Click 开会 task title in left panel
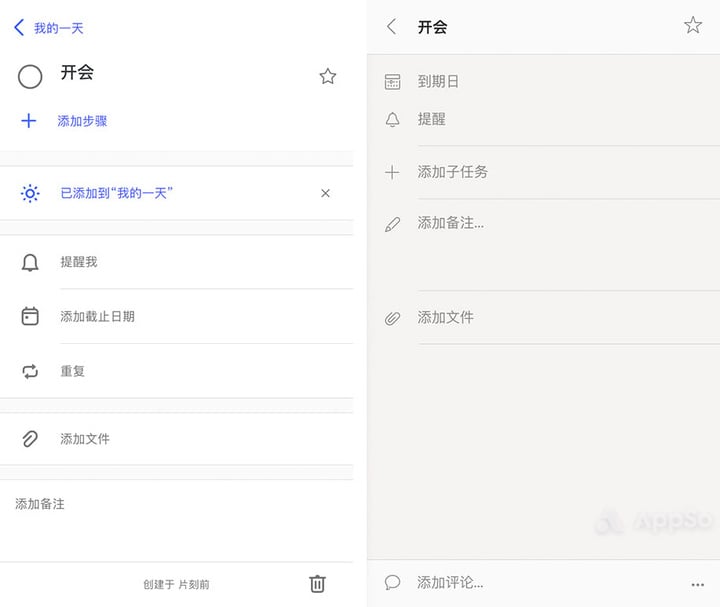 pyautogui.click(x=77, y=73)
